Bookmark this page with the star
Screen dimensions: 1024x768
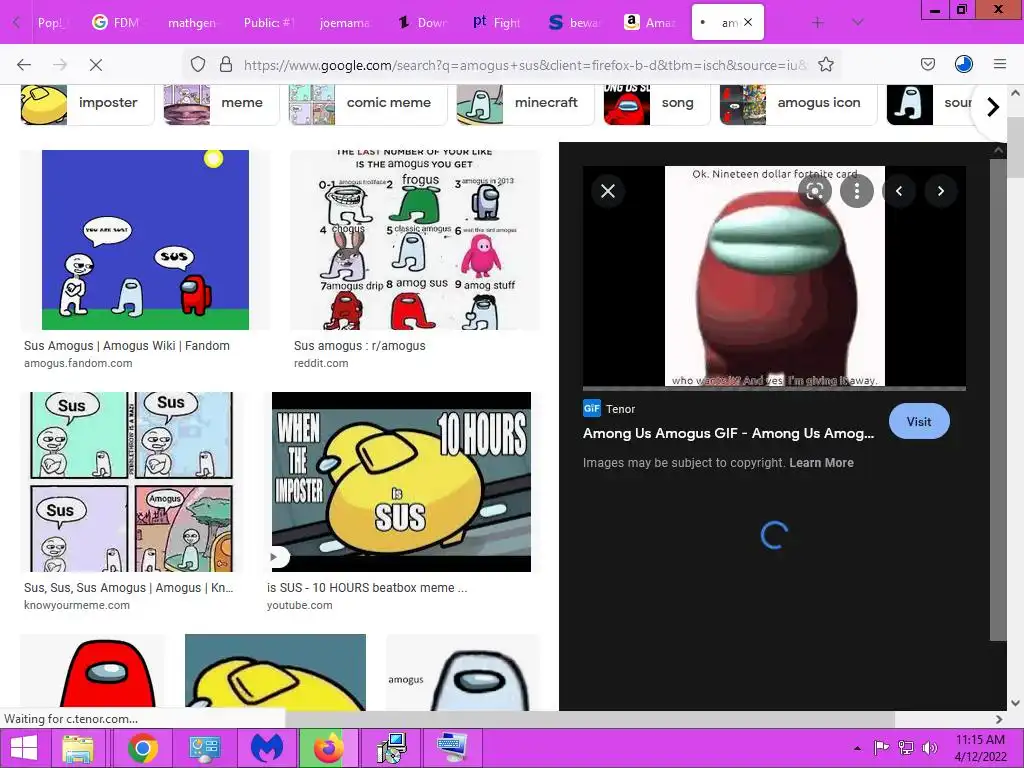825,64
